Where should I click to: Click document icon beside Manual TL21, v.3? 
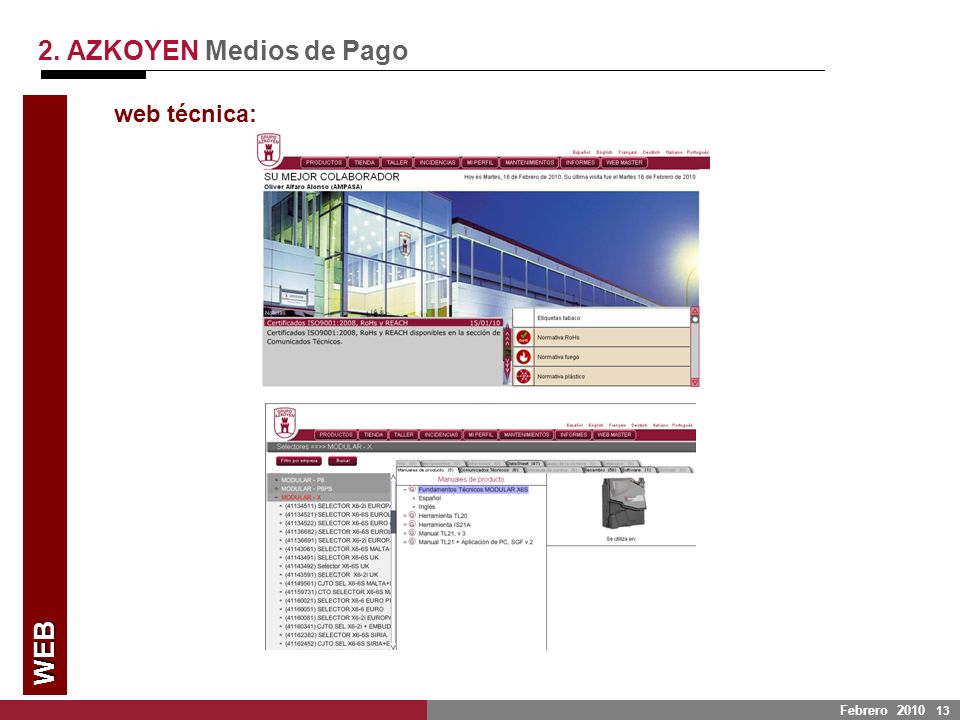tap(412, 533)
